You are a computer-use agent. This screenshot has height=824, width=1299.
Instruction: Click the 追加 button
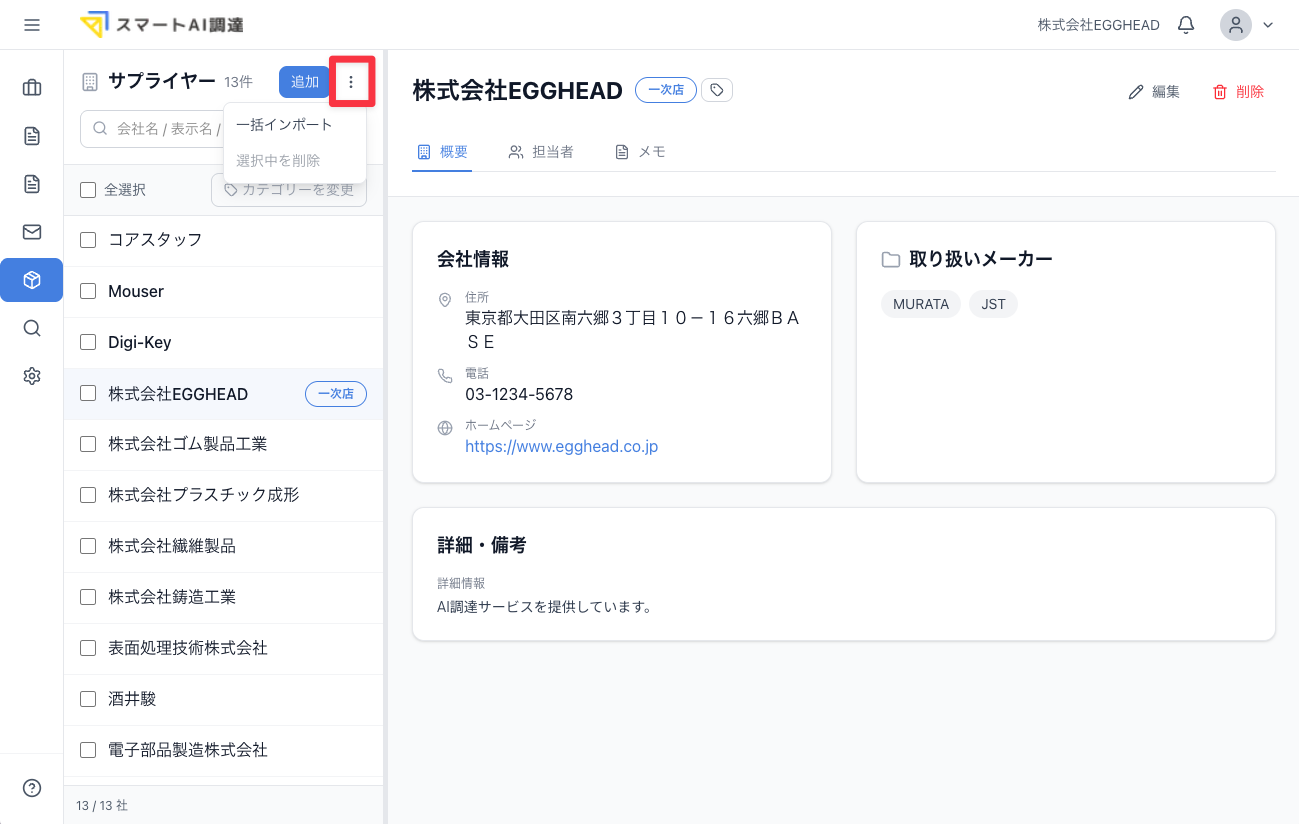[x=305, y=82]
